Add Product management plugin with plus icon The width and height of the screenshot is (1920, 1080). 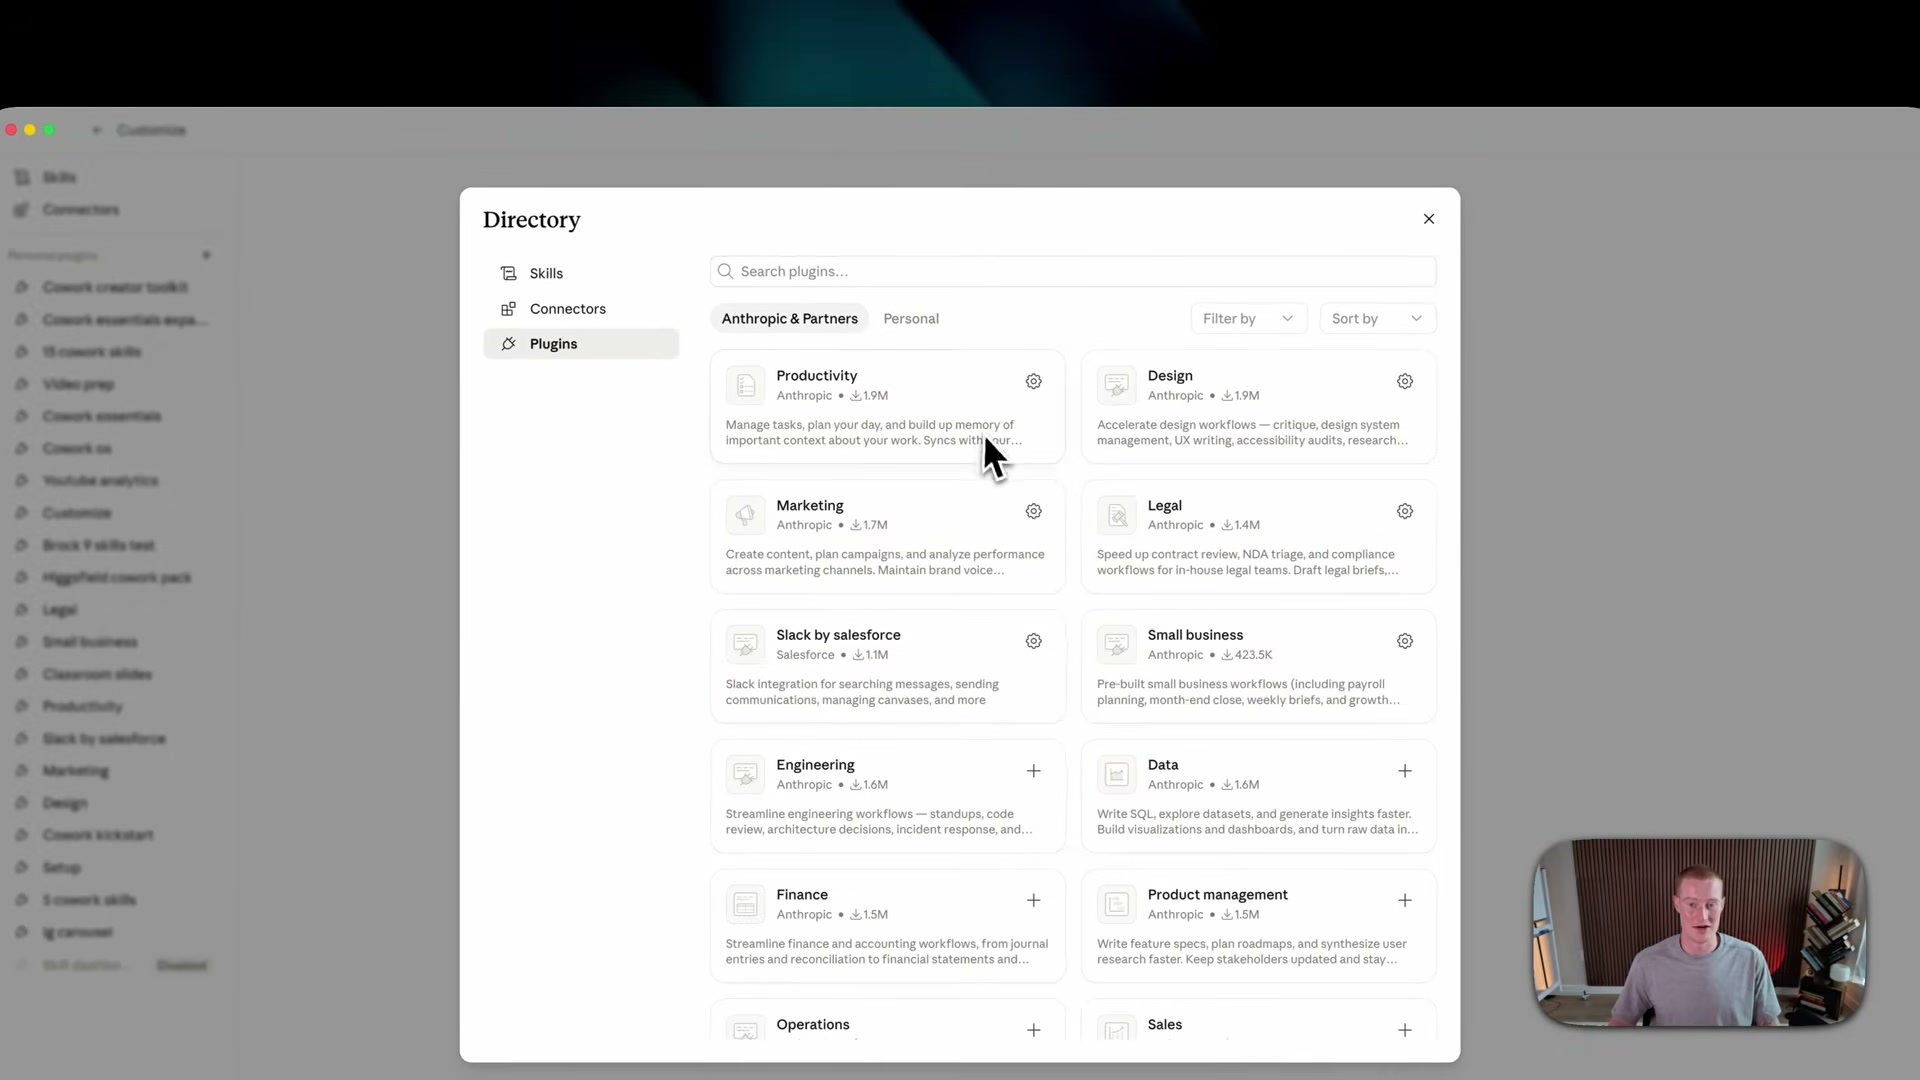tap(1405, 900)
